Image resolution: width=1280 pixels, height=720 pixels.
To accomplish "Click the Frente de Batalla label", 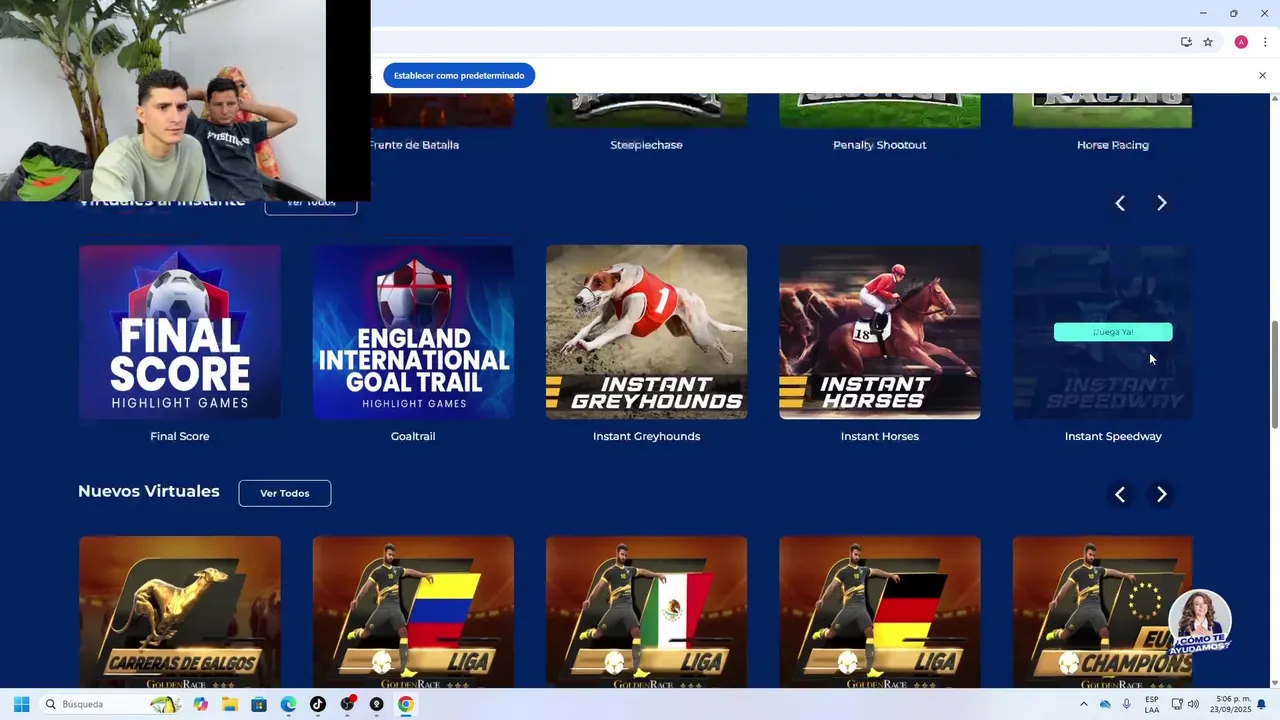I will coord(414,145).
